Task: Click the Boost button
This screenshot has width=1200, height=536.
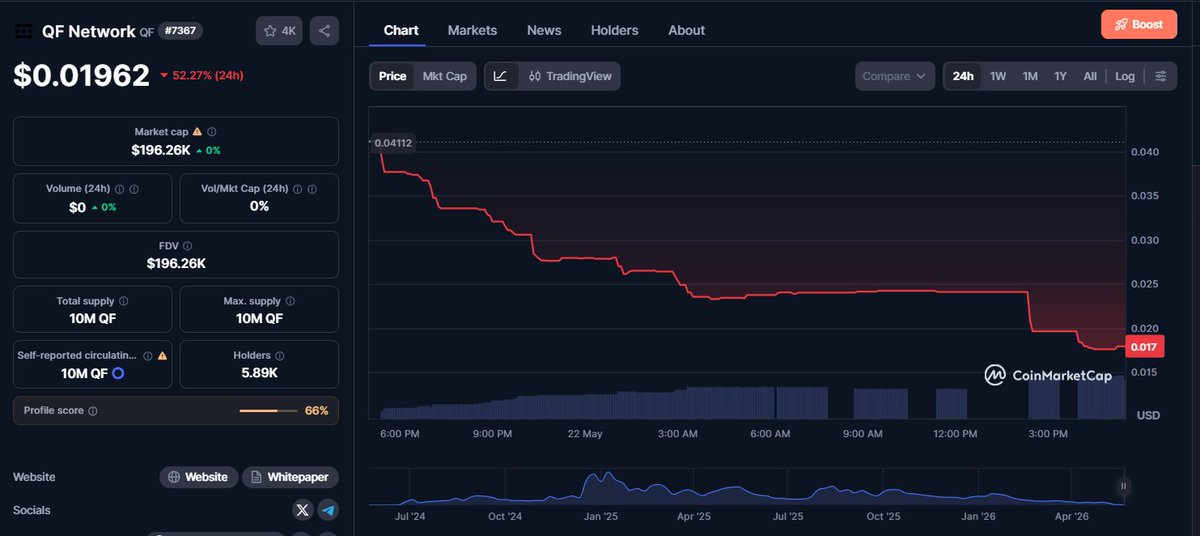Action: (1139, 24)
